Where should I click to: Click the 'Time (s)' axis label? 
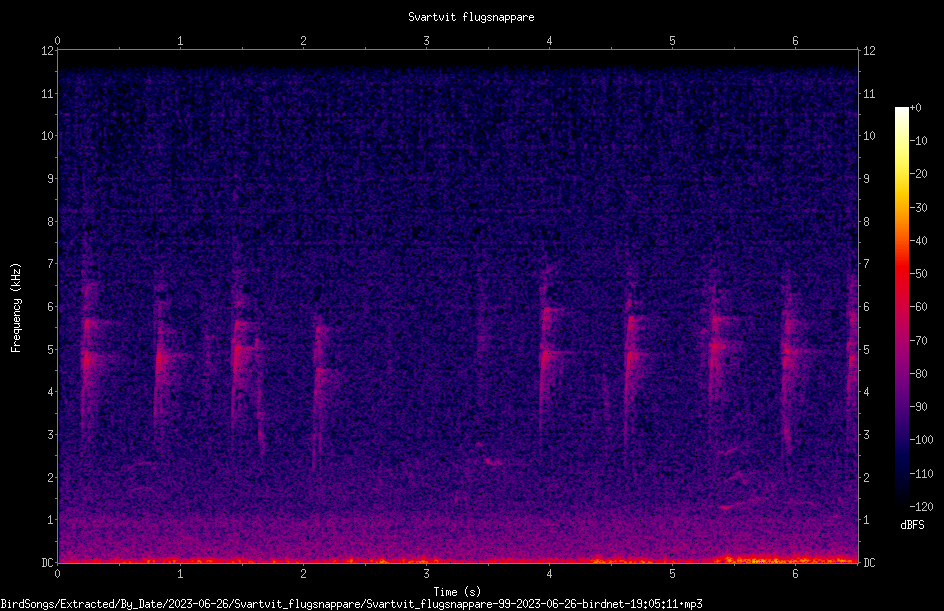457,592
